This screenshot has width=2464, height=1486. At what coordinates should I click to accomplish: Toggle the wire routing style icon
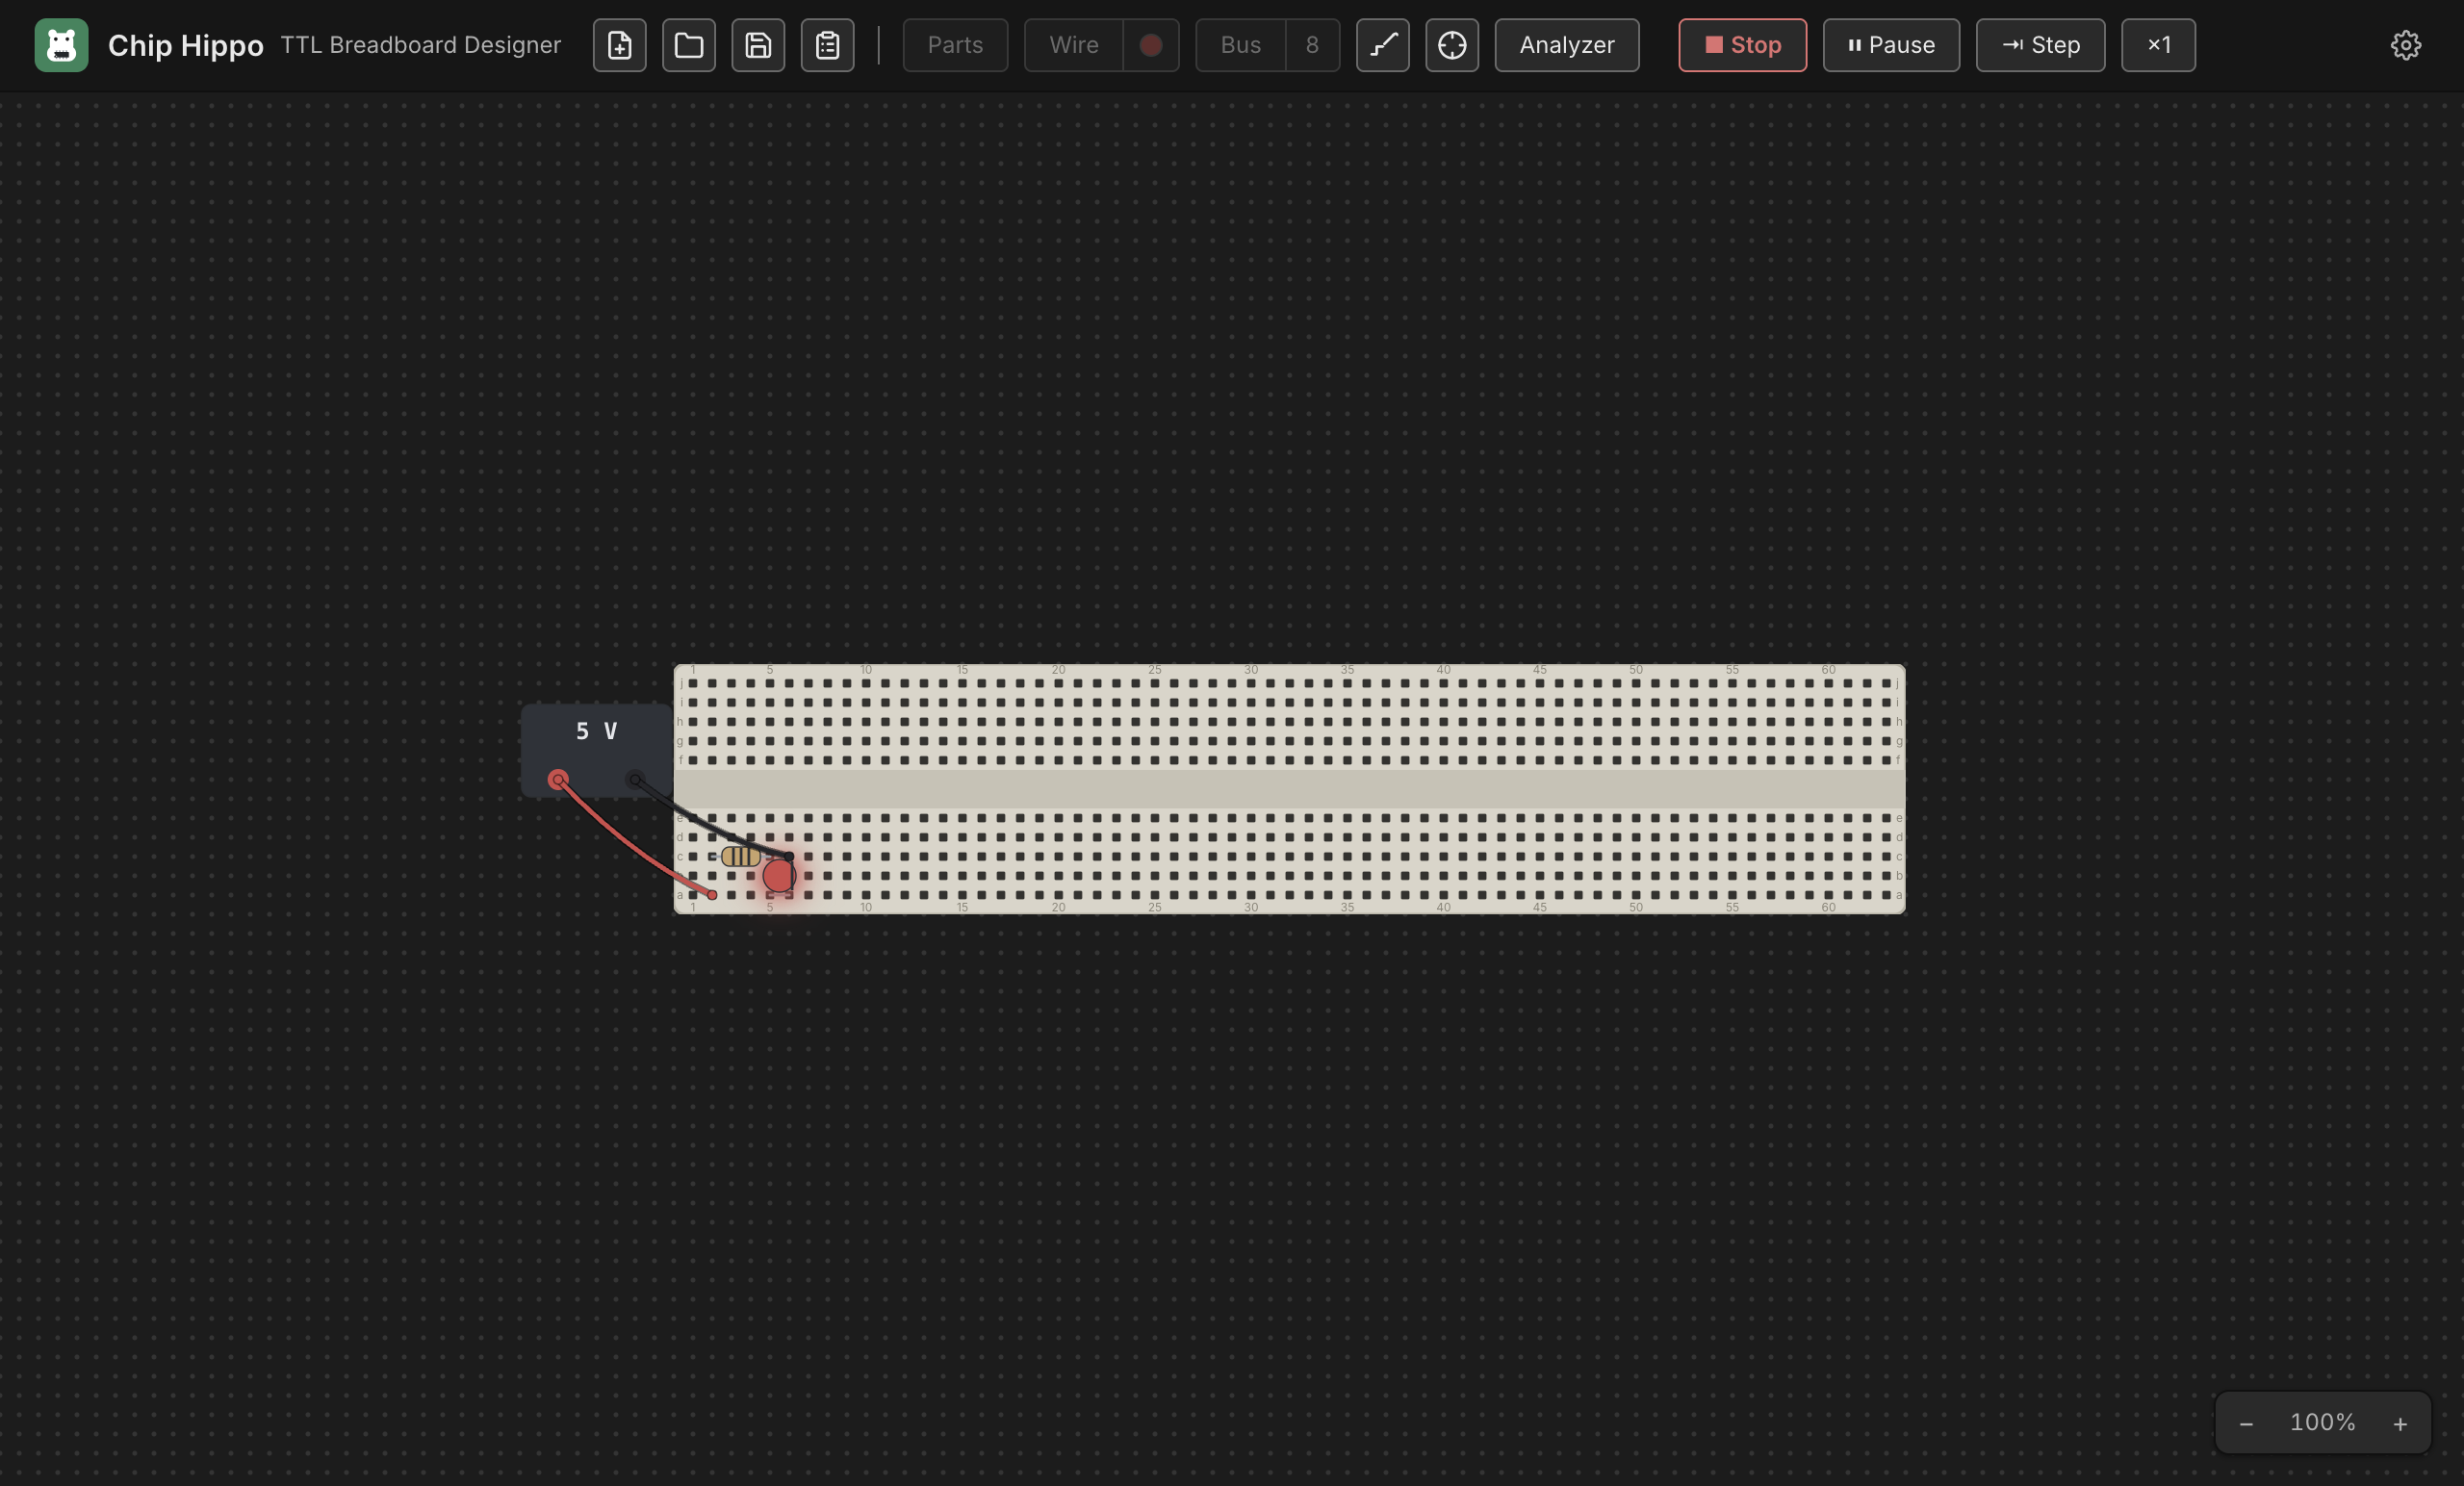tap(1383, 45)
